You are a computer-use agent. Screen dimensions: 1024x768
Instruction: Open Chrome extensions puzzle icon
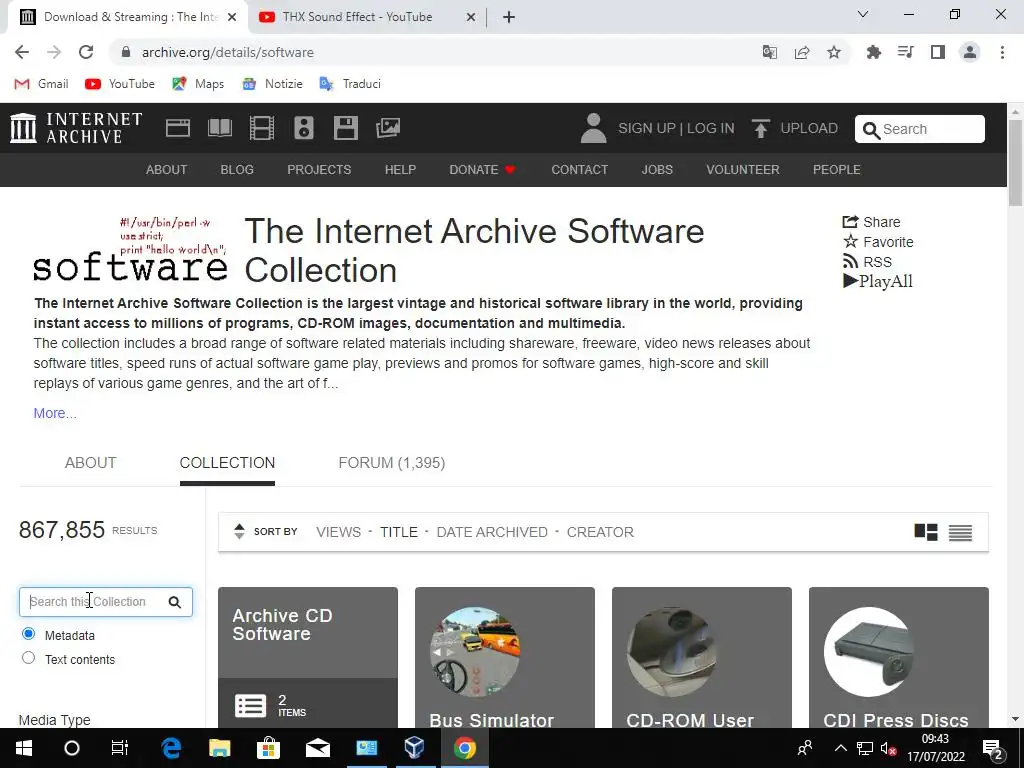coord(874,52)
